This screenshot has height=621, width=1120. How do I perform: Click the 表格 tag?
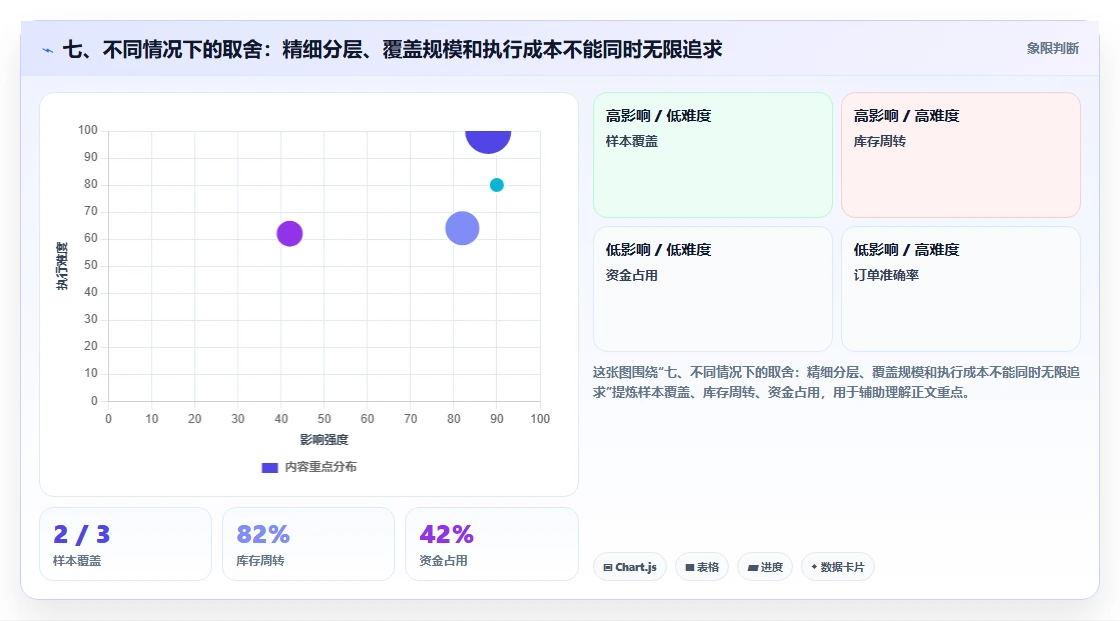click(x=701, y=567)
